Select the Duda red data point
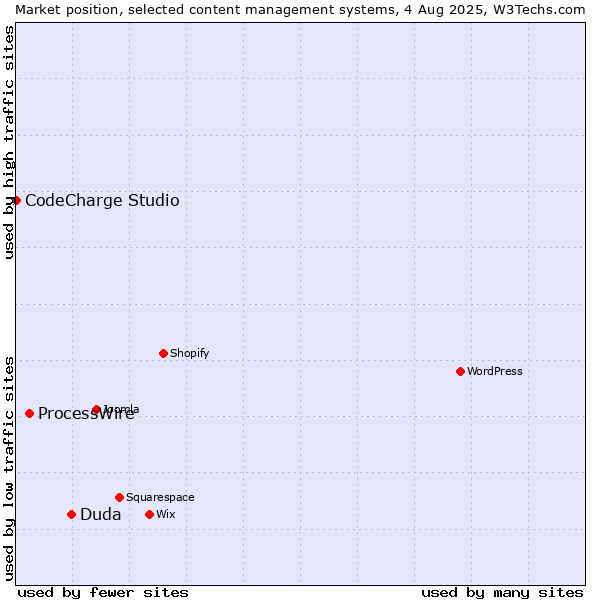 coord(71,514)
